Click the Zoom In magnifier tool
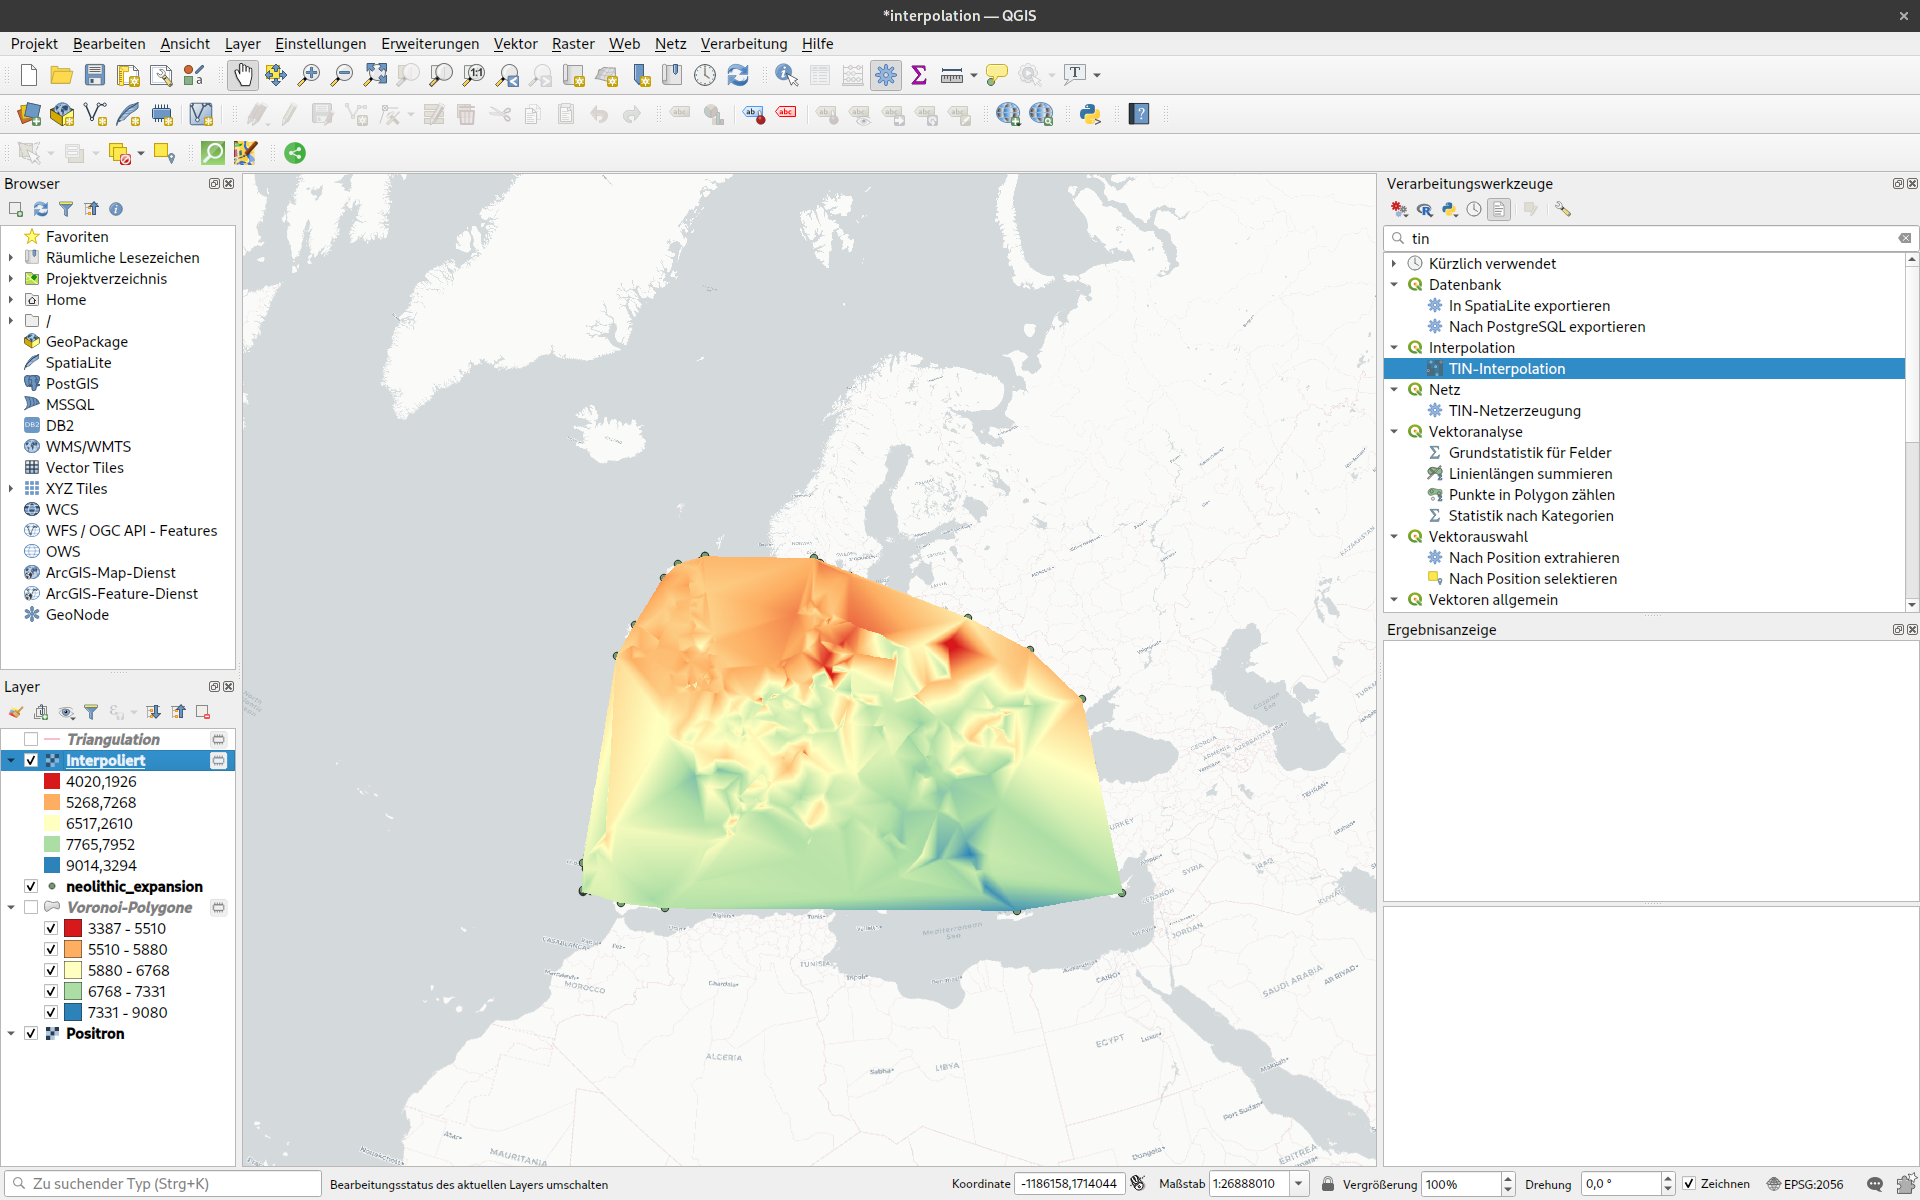This screenshot has height=1200, width=1920. [x=309, y=75]
